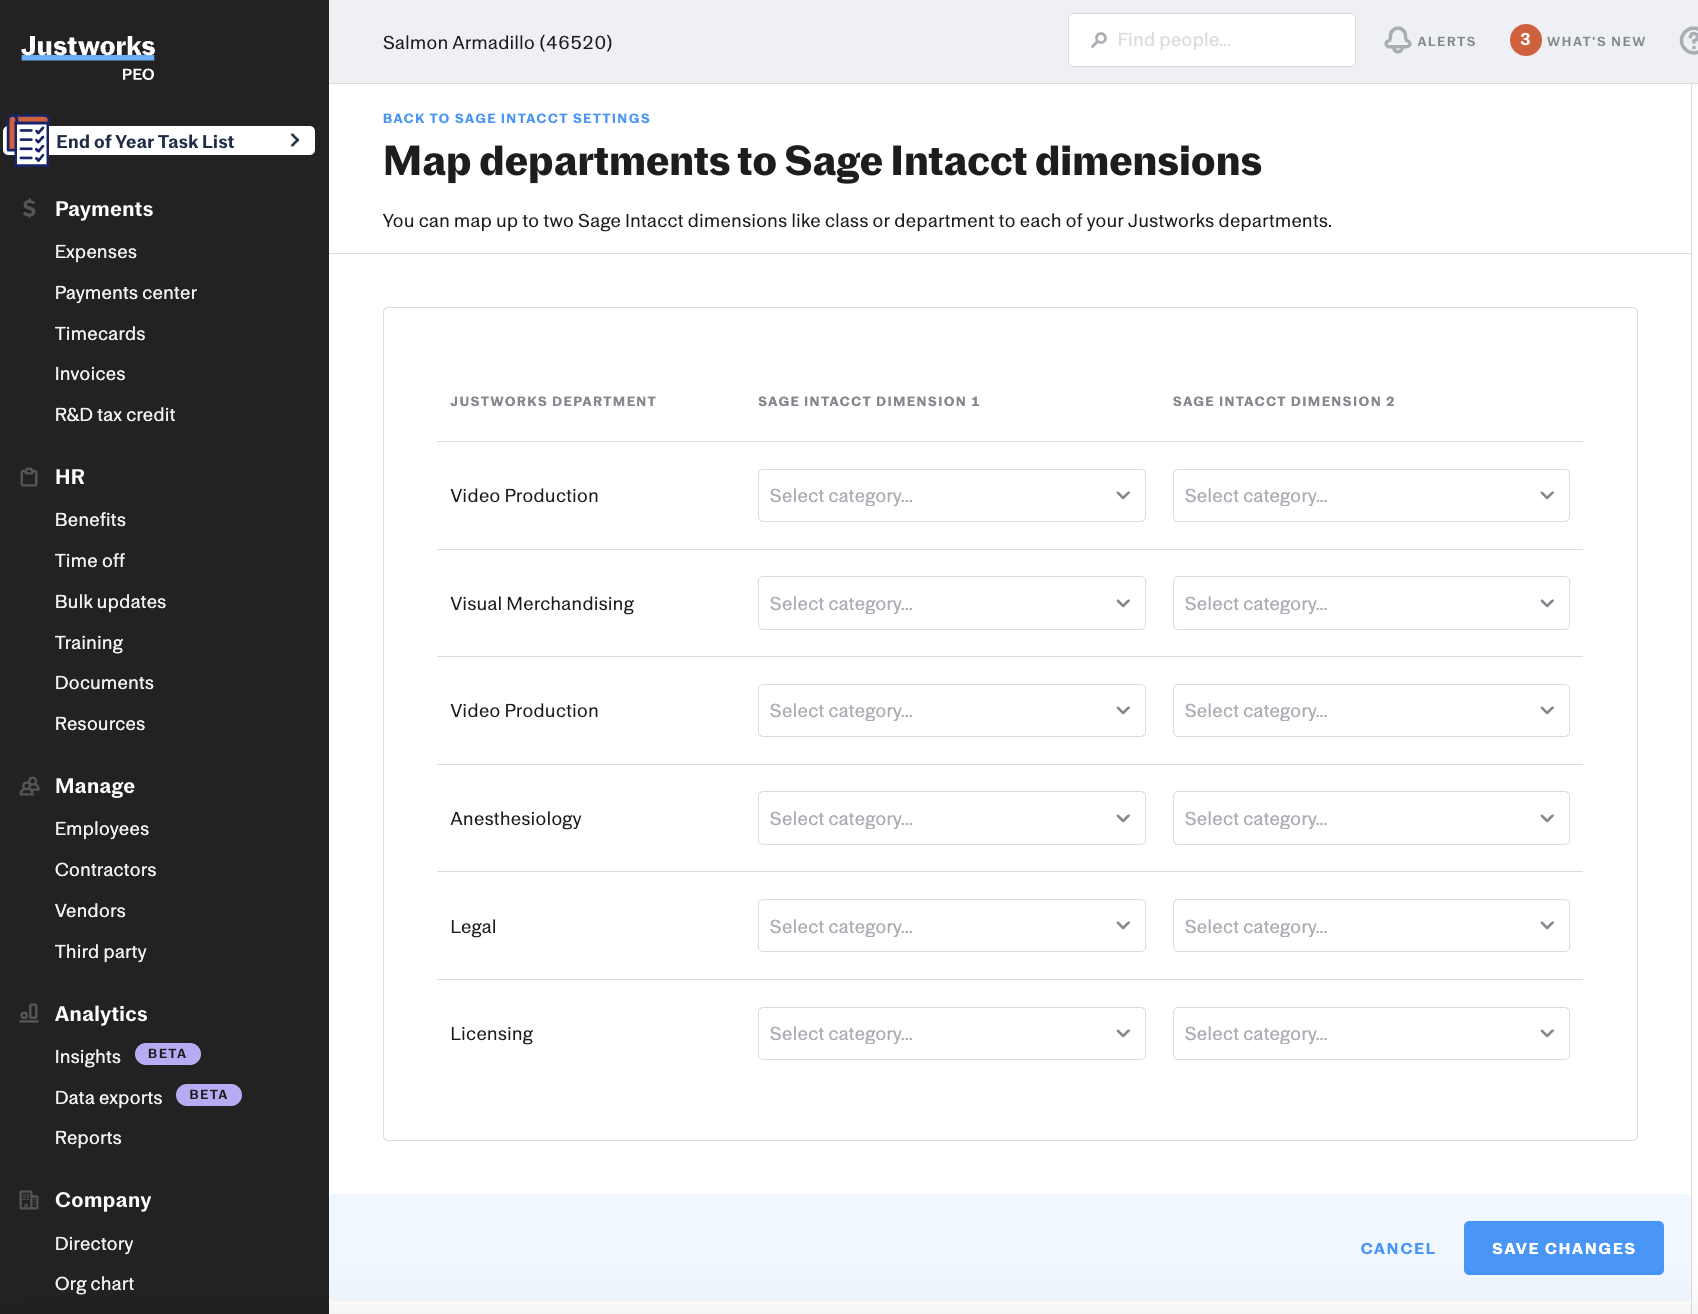Click the Visual Merchandising department label
Viewport: 1698px width, 1314px height.
(542, 604)
